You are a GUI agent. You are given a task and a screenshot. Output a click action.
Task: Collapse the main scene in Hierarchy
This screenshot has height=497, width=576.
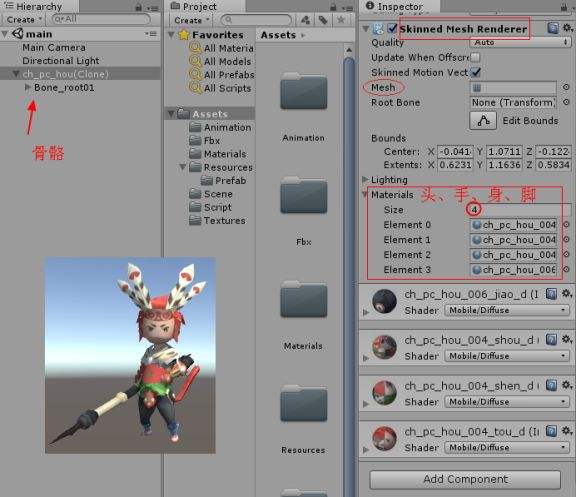[5, 35]
